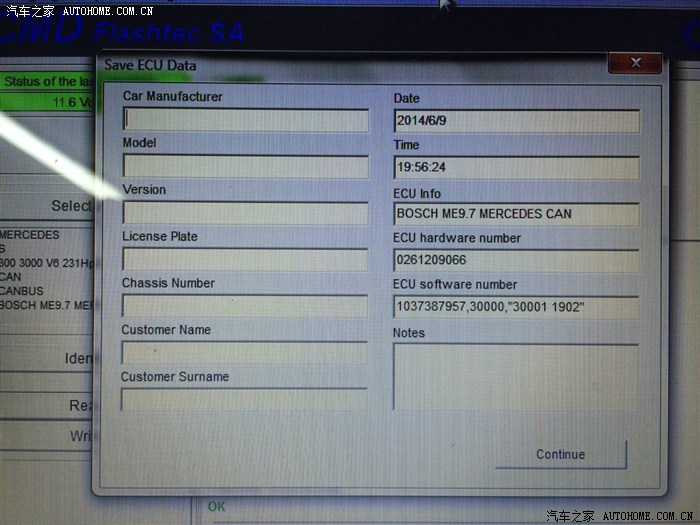Click the Version input field

pyautogui.click(x=246, y=213)
